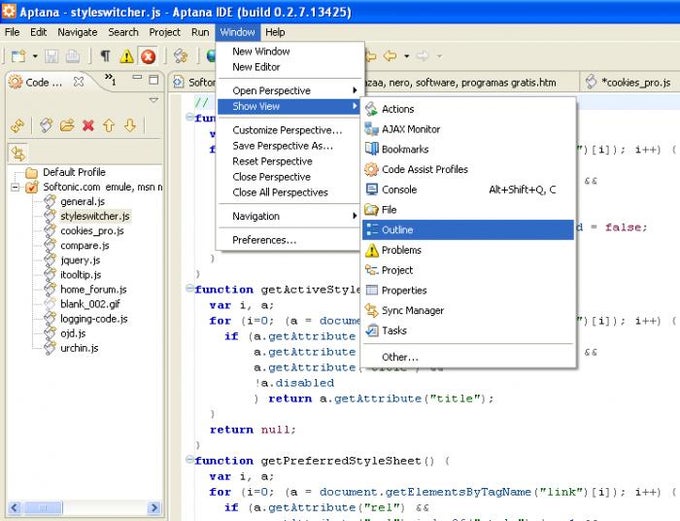This screenshot has height=521, width=680.
Task: Show the Tasks view
Action: (x=468, y=331)
